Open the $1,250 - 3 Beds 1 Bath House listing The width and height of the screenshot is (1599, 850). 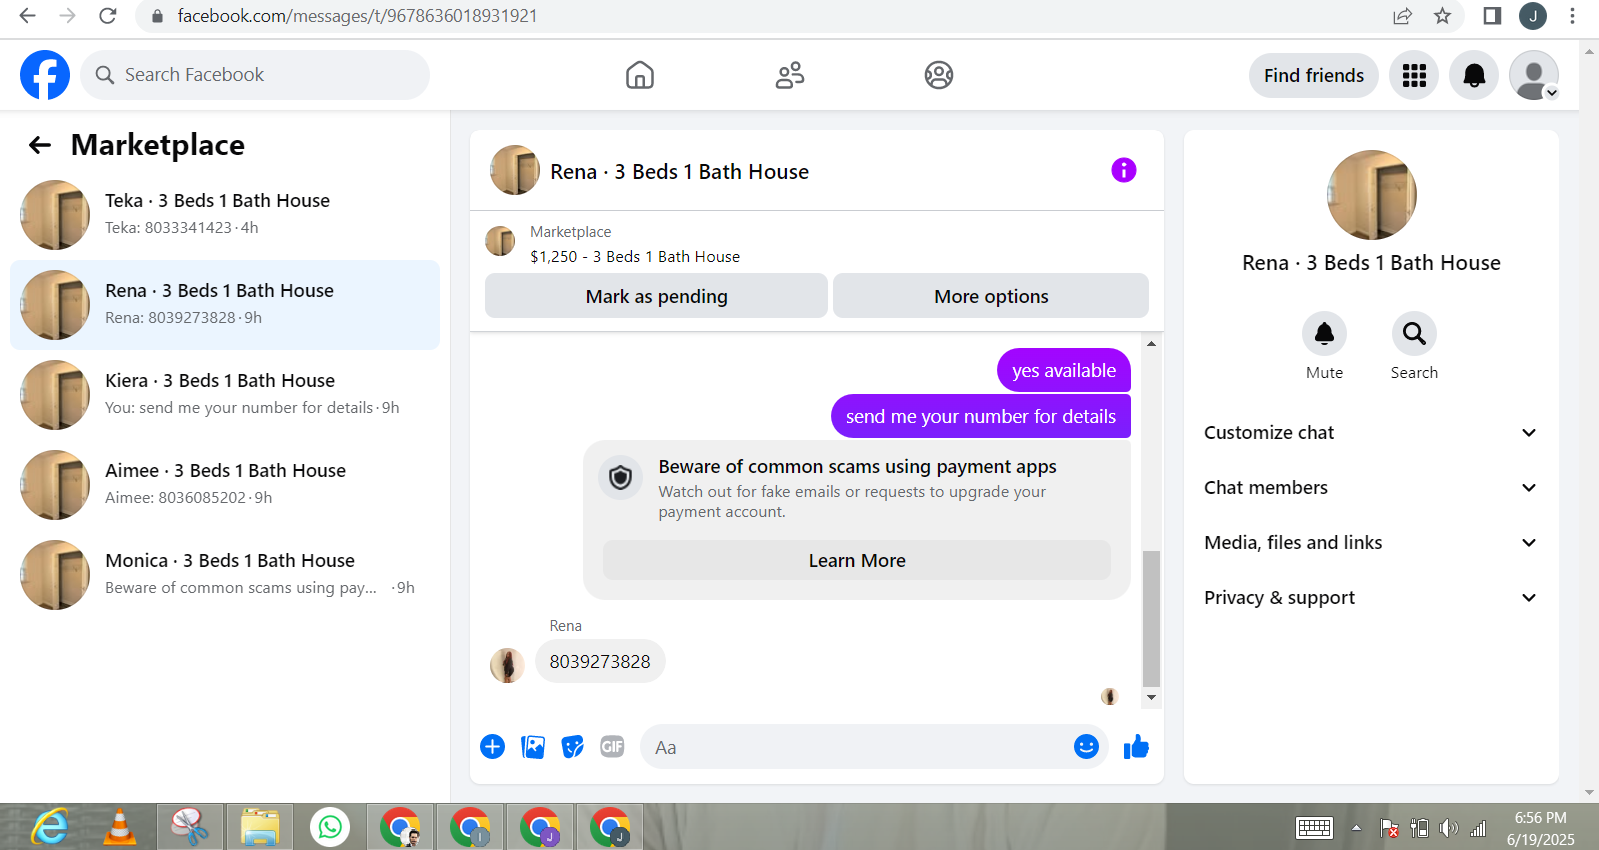pos(635,257)
